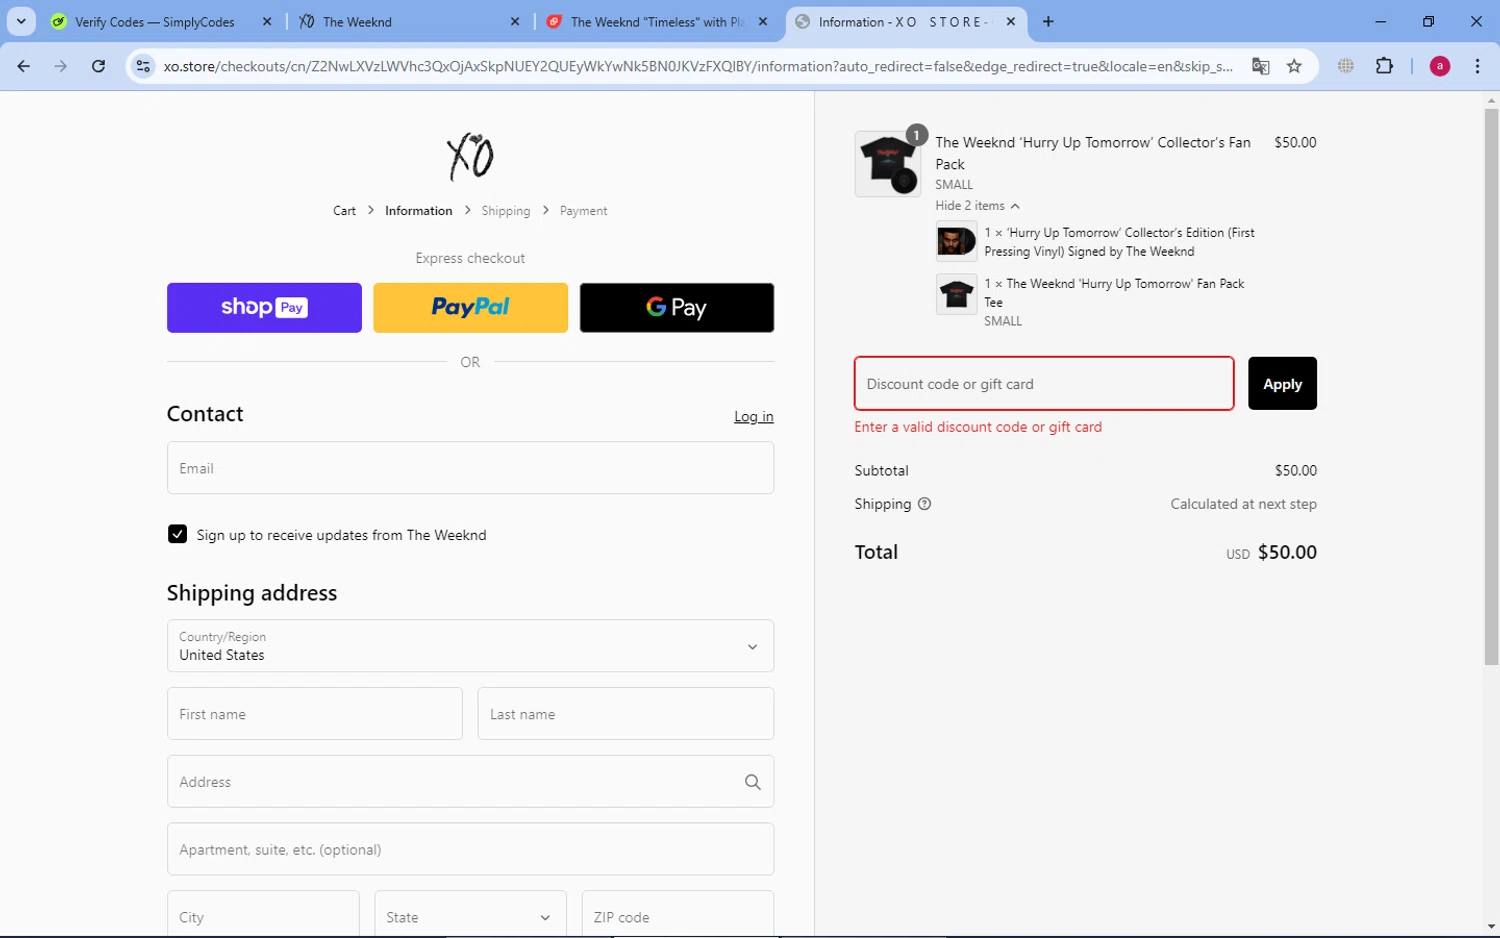Click the address search magnifier icon
1500x938 pixels.
tap(752, 782)
